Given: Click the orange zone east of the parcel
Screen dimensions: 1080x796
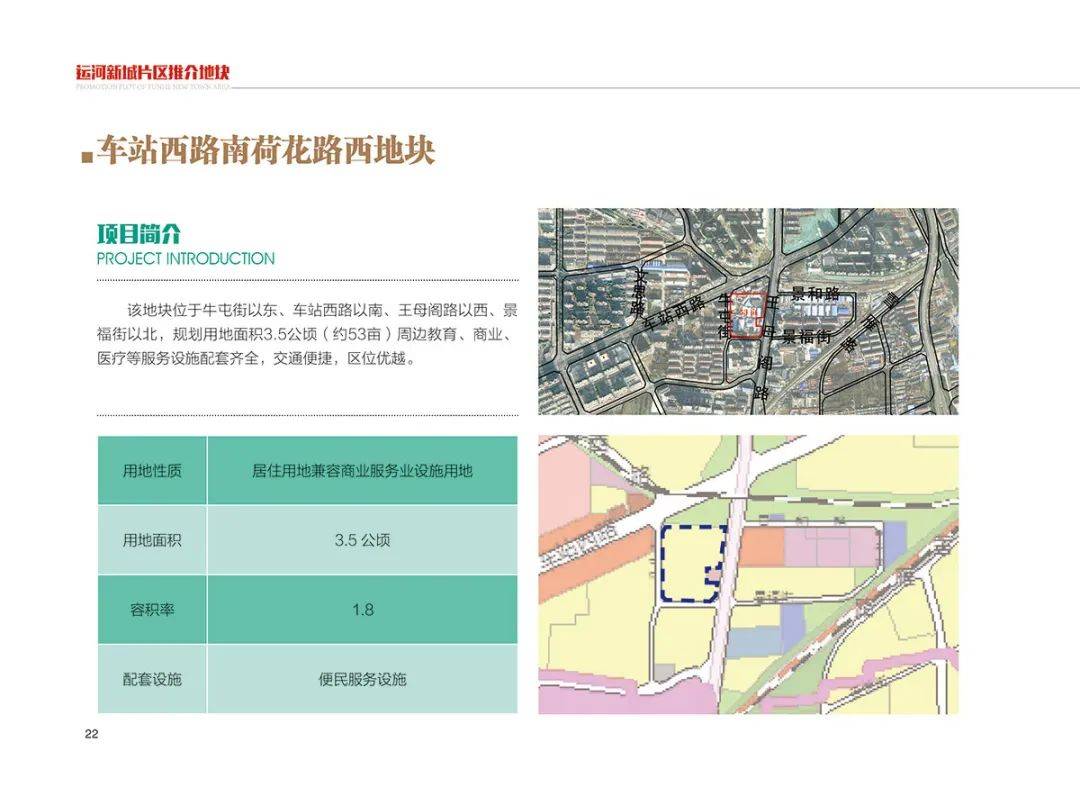Looking at the screenshot, I should pyautogui.click(x=762, y=547).
